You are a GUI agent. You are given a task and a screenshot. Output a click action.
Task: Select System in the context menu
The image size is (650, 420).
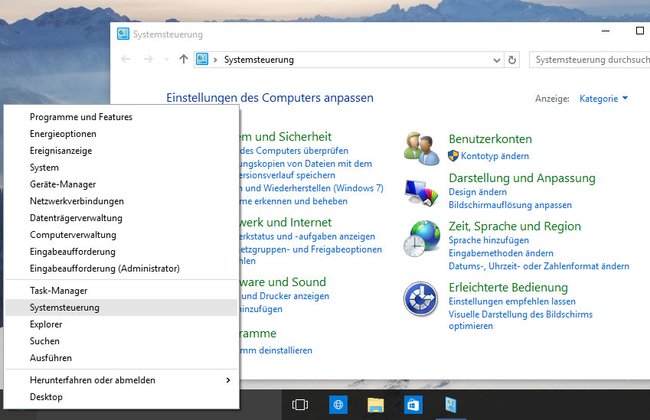point(122,168)
